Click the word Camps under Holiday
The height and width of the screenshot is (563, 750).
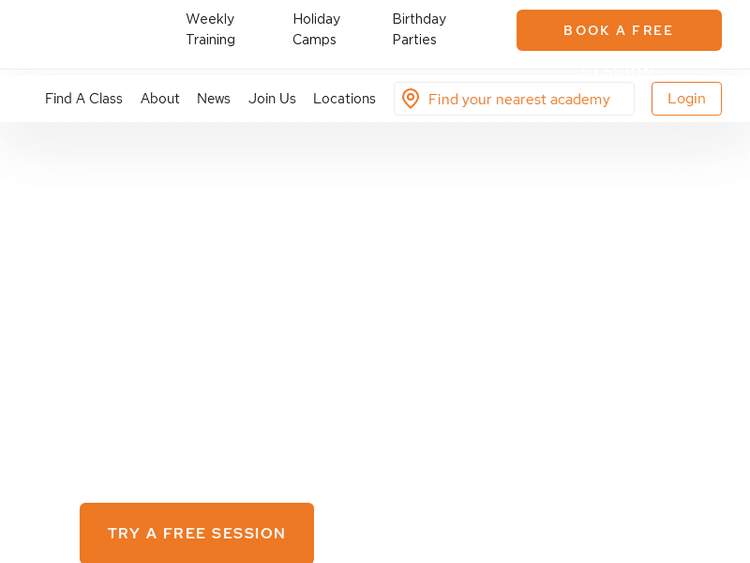(x=314, y=40)
